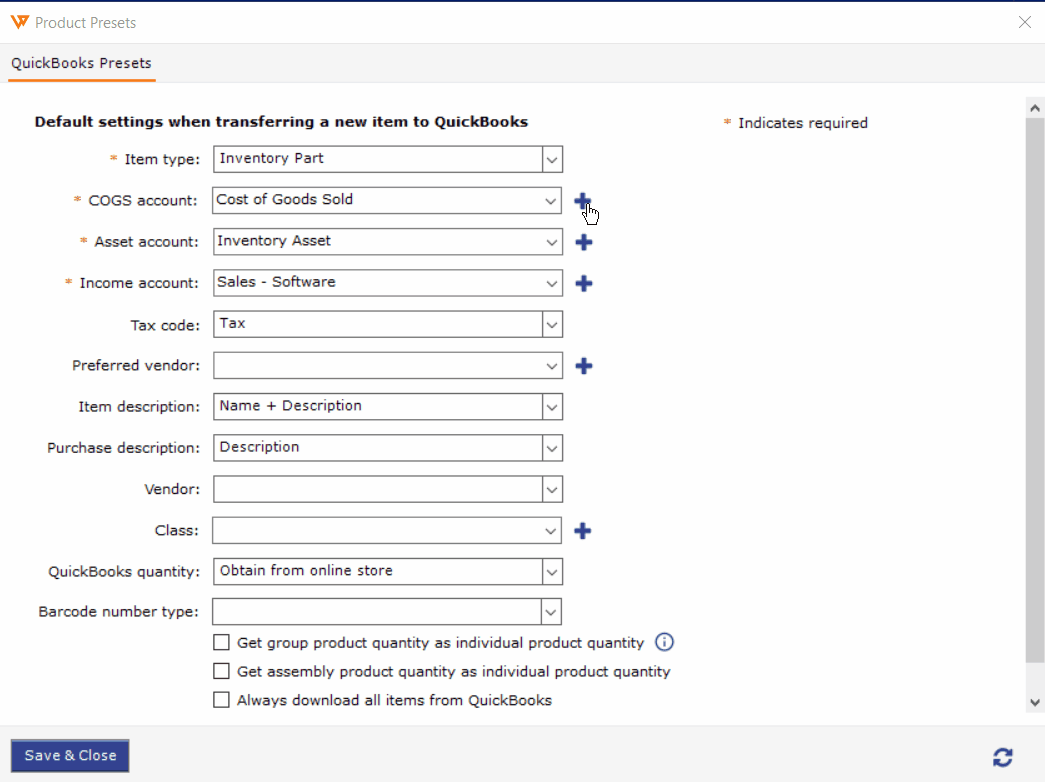
Task: Add a new Asset account with plus icon
Action: tap(584, 242)
